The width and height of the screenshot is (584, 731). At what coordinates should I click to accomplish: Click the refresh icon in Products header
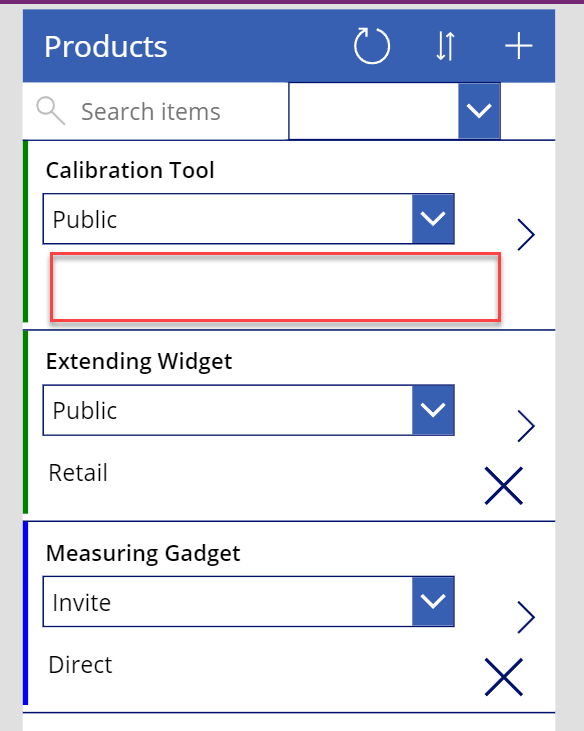[x=371, y=46]
